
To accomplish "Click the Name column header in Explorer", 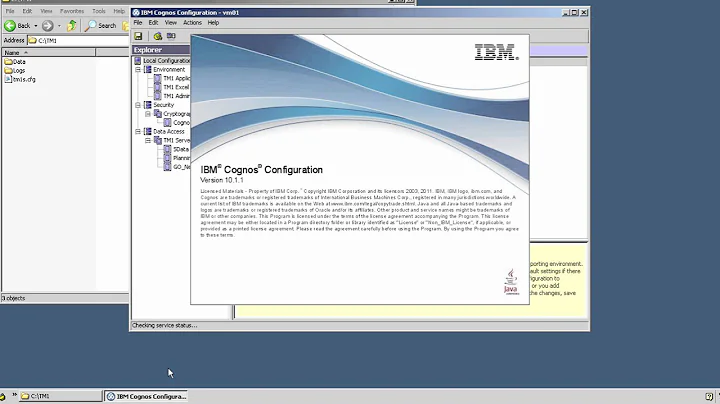I will click(x=49, y=53).
